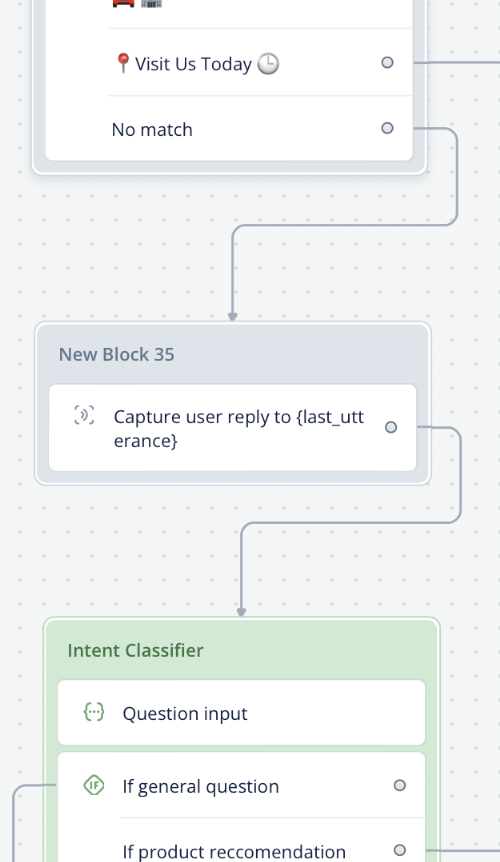500x862 pixels.
Task: Click the IF condition icon beside general question
Action: coord(94,785)
